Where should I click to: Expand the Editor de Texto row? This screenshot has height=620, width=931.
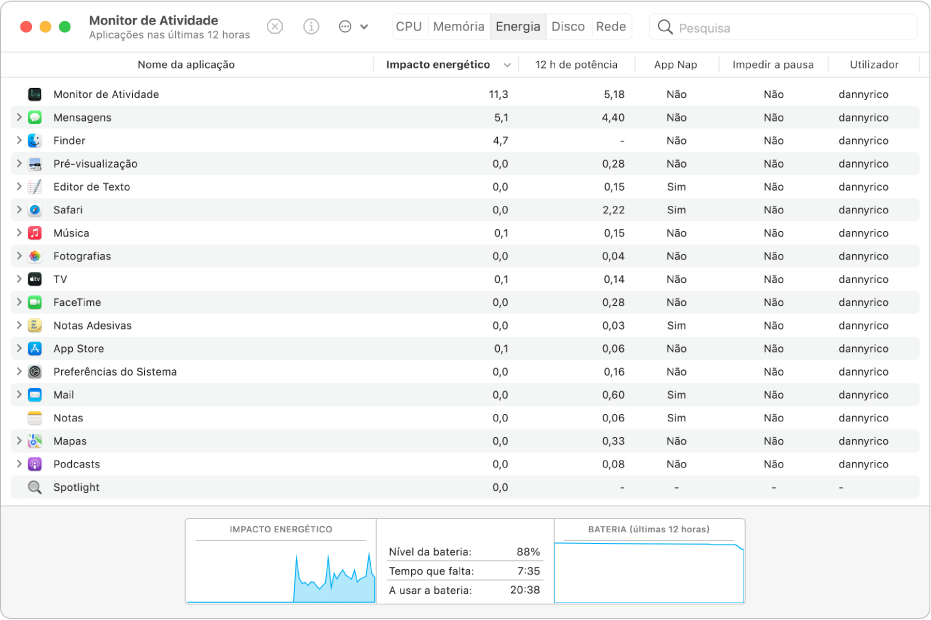[x=19, y=187]
